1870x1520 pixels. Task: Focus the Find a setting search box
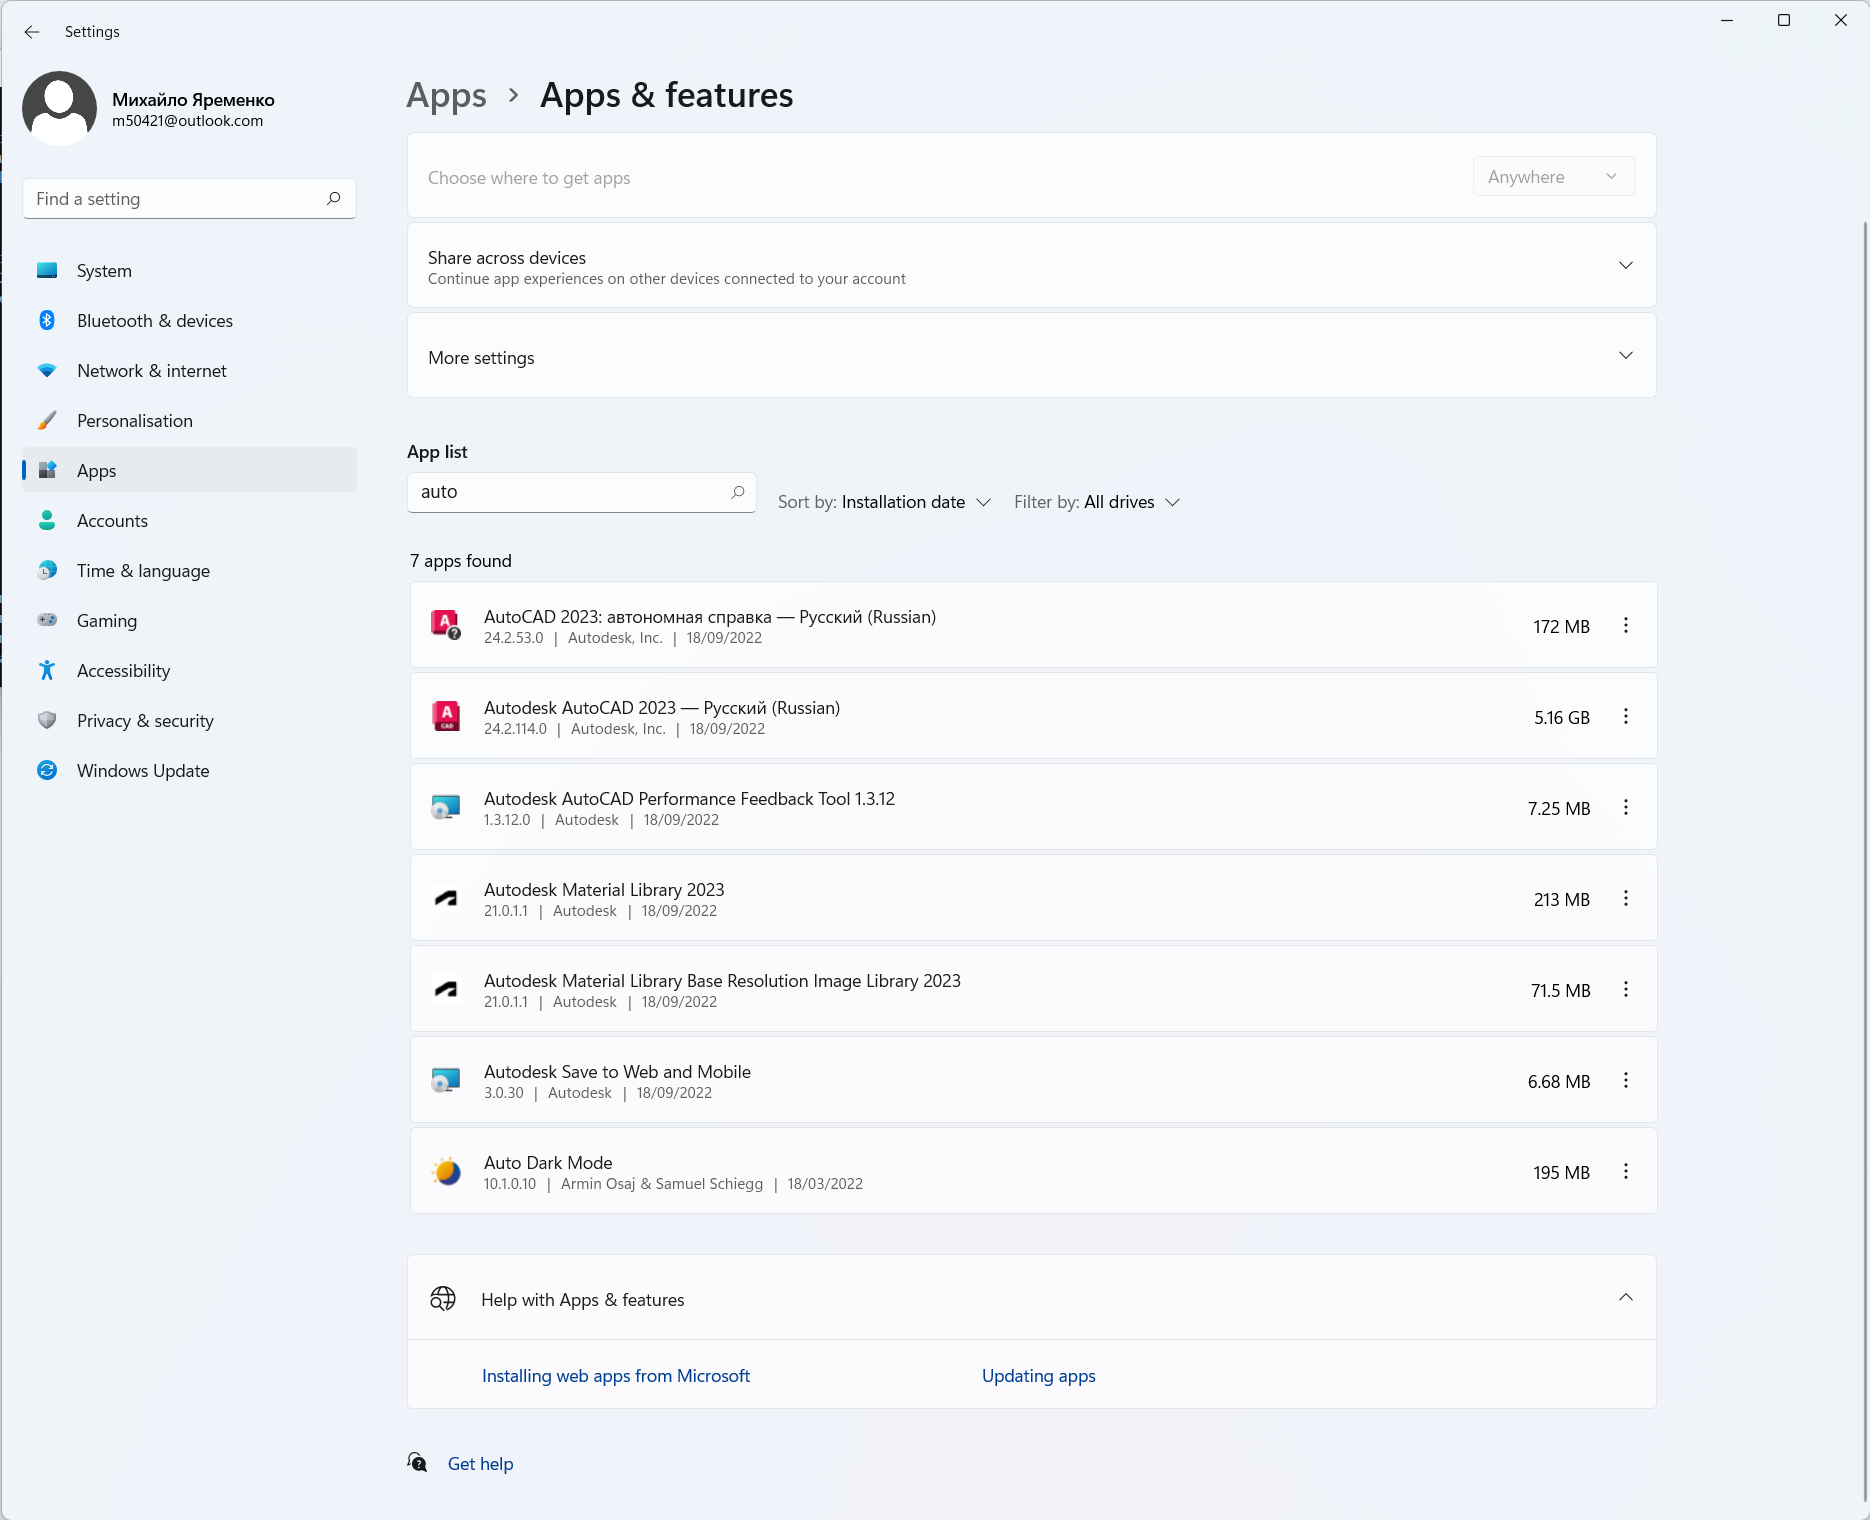coord(189,199)
